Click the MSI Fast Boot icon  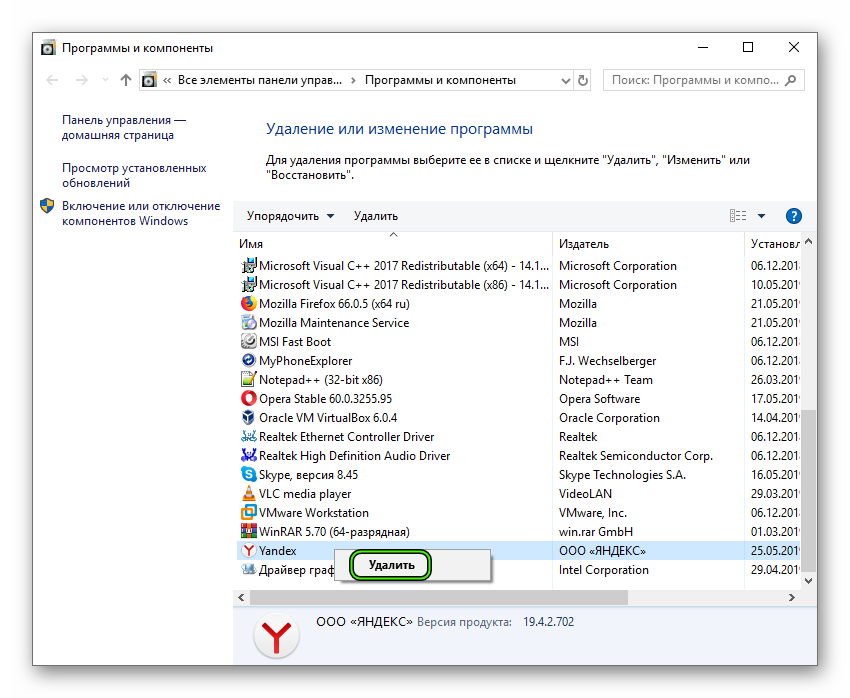[x=248, y=341]
